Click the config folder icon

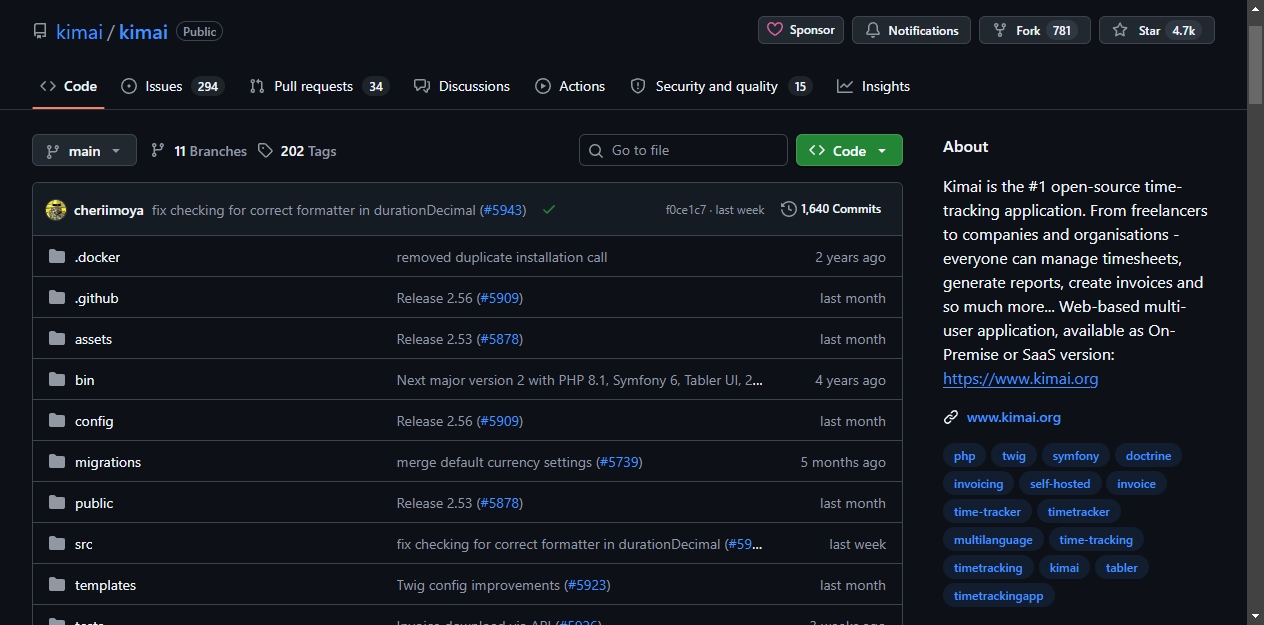57,421
